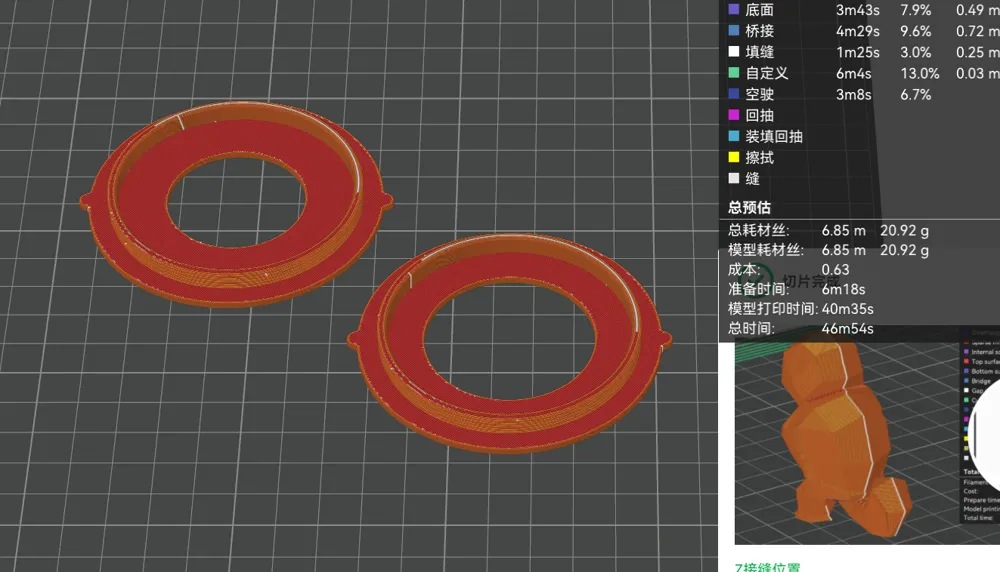Click the 模型耗材丝 label
This screenshot has width=1000, height=572.
coord(766,250)
